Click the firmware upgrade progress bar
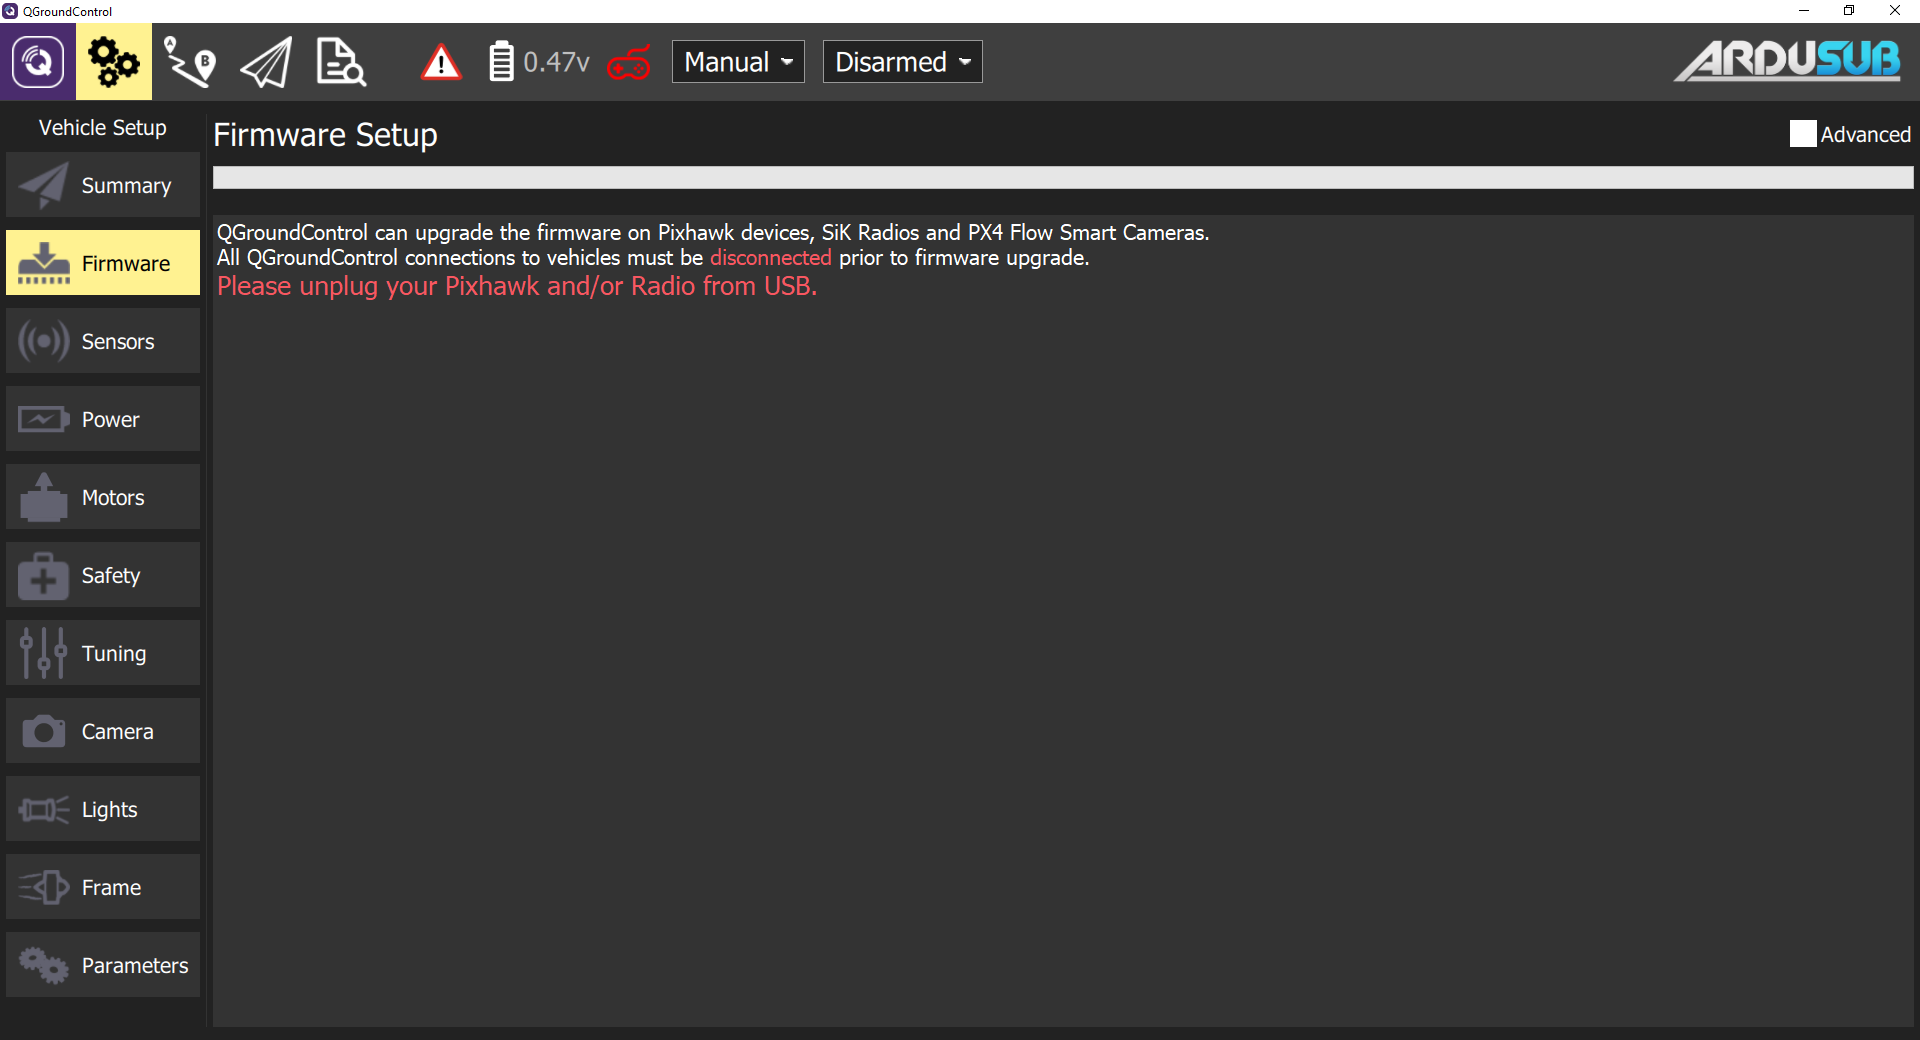 click(x=1063, y=178)
